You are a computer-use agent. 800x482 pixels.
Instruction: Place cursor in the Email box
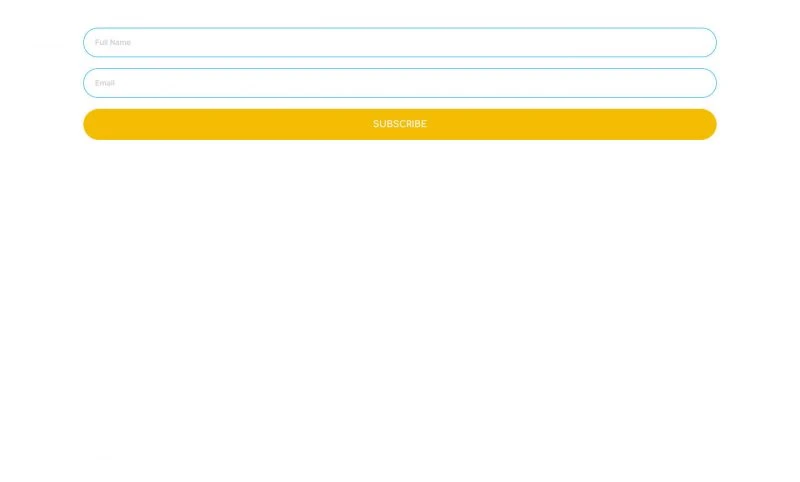point(399,83)
